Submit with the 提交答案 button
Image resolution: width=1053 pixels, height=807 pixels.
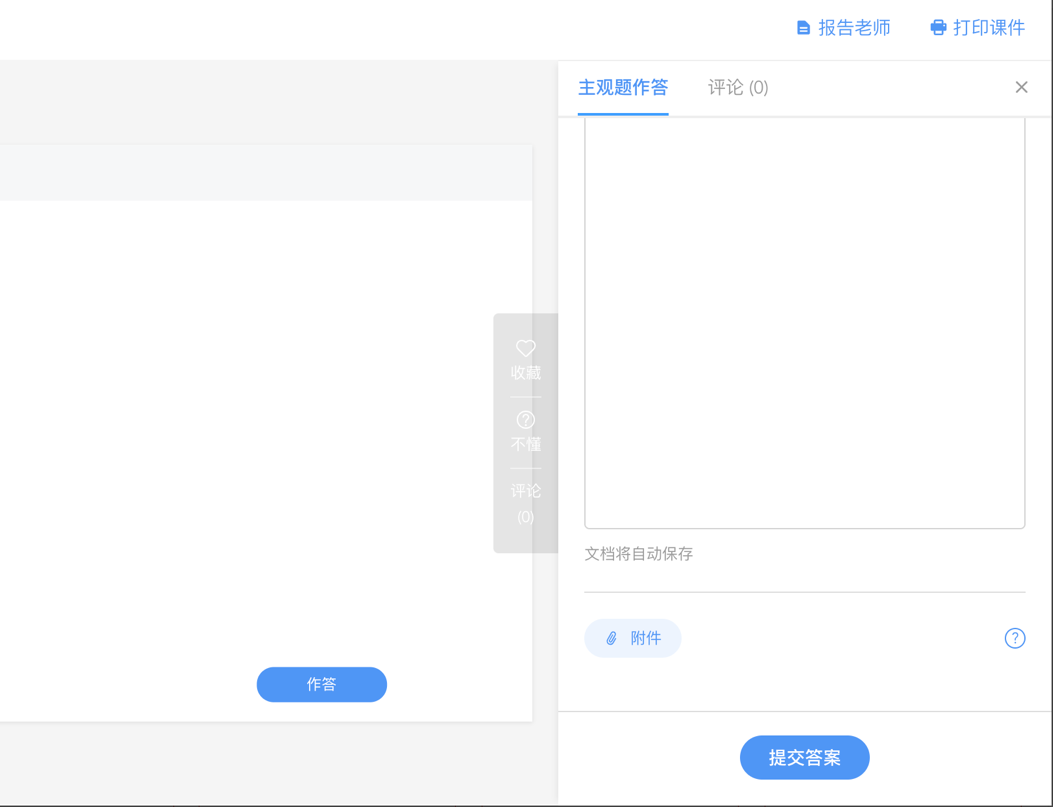[805, 757]
